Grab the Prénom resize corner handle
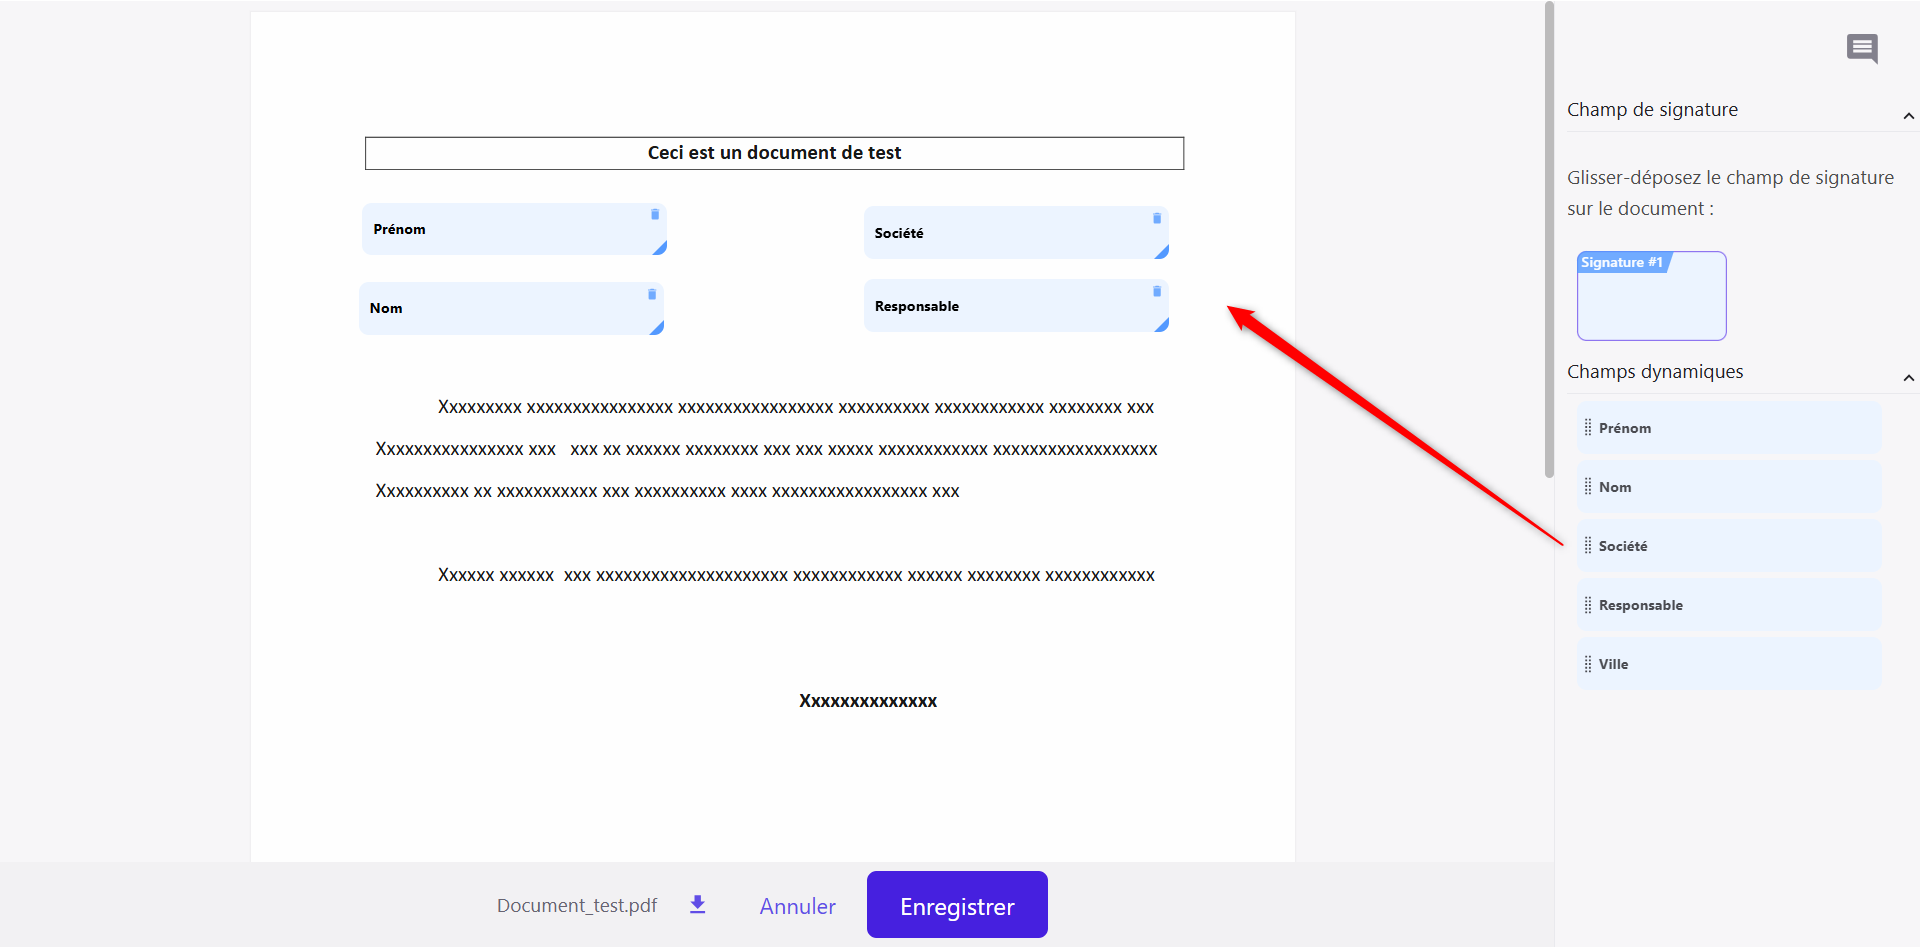Image resolution: width=1920 pixels, height=947 pixels. (660, 248)
